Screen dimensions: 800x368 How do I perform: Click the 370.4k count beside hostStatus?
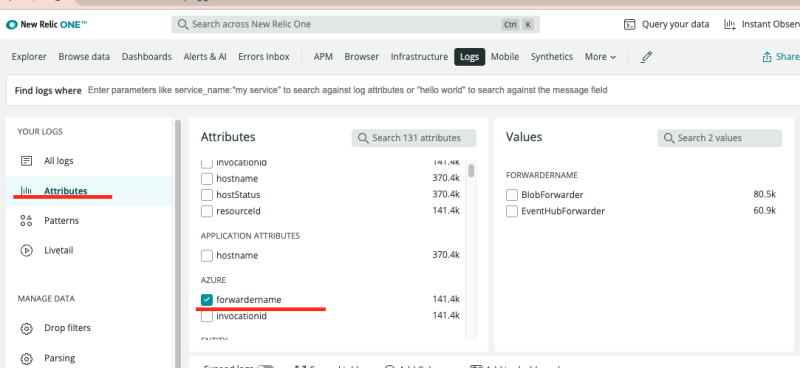pos(446,194)
